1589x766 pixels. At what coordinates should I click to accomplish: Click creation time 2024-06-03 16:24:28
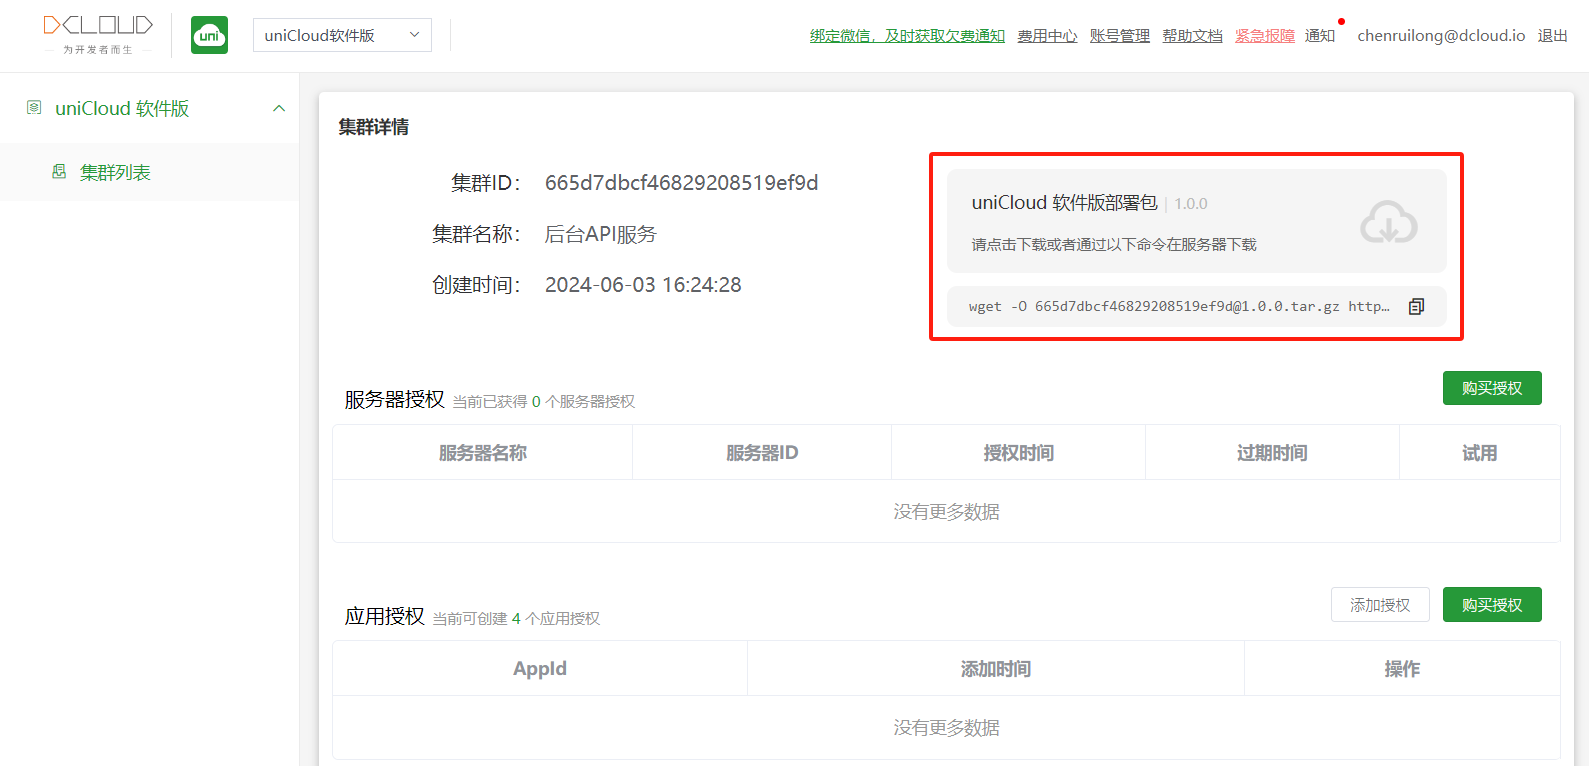643,285
